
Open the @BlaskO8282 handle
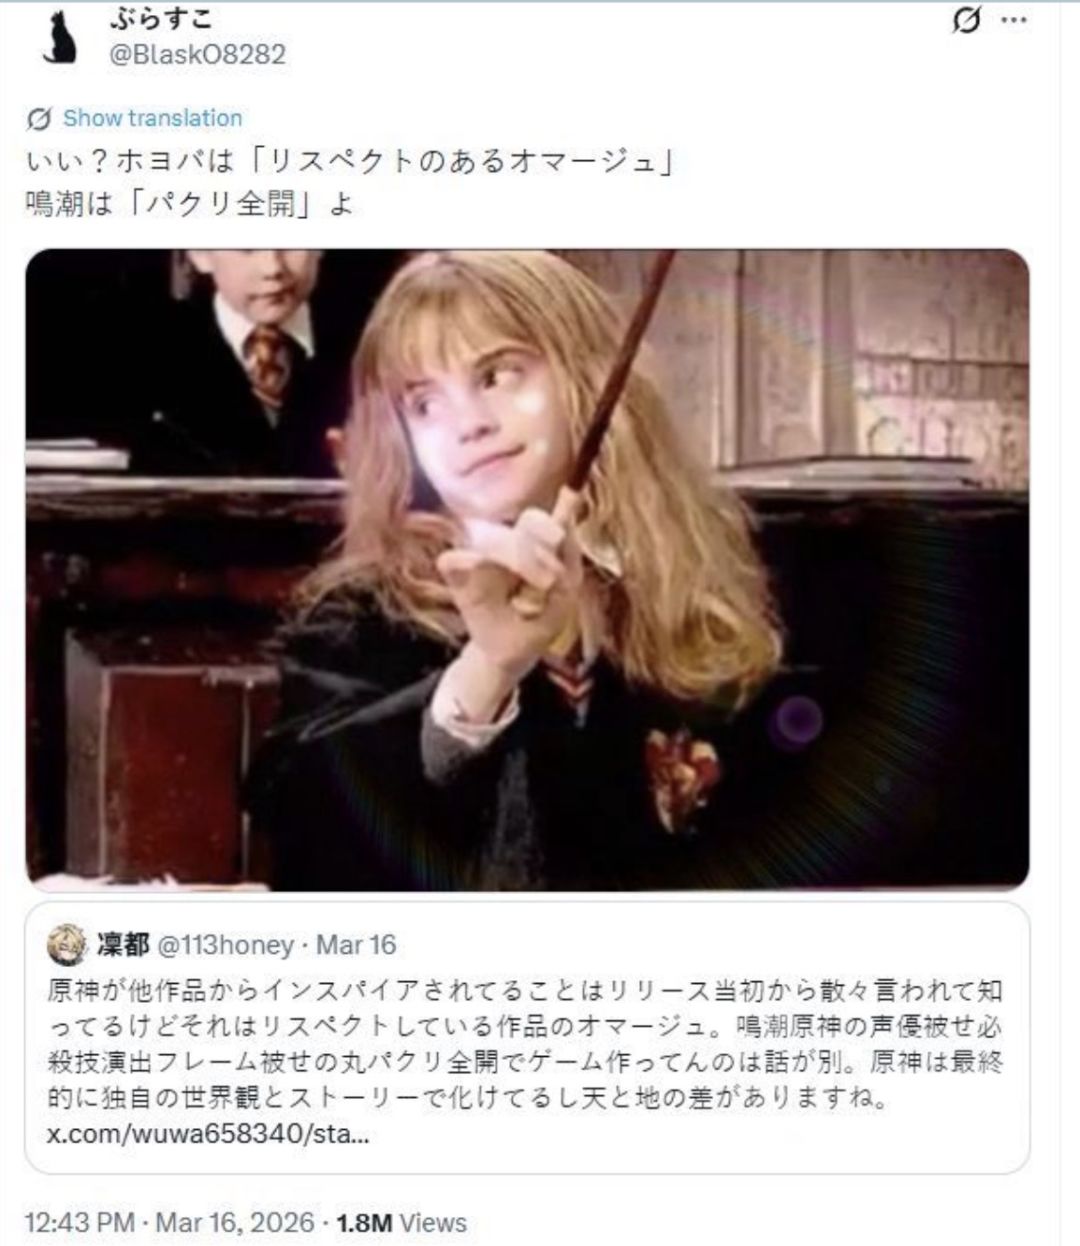pos(196,54)
